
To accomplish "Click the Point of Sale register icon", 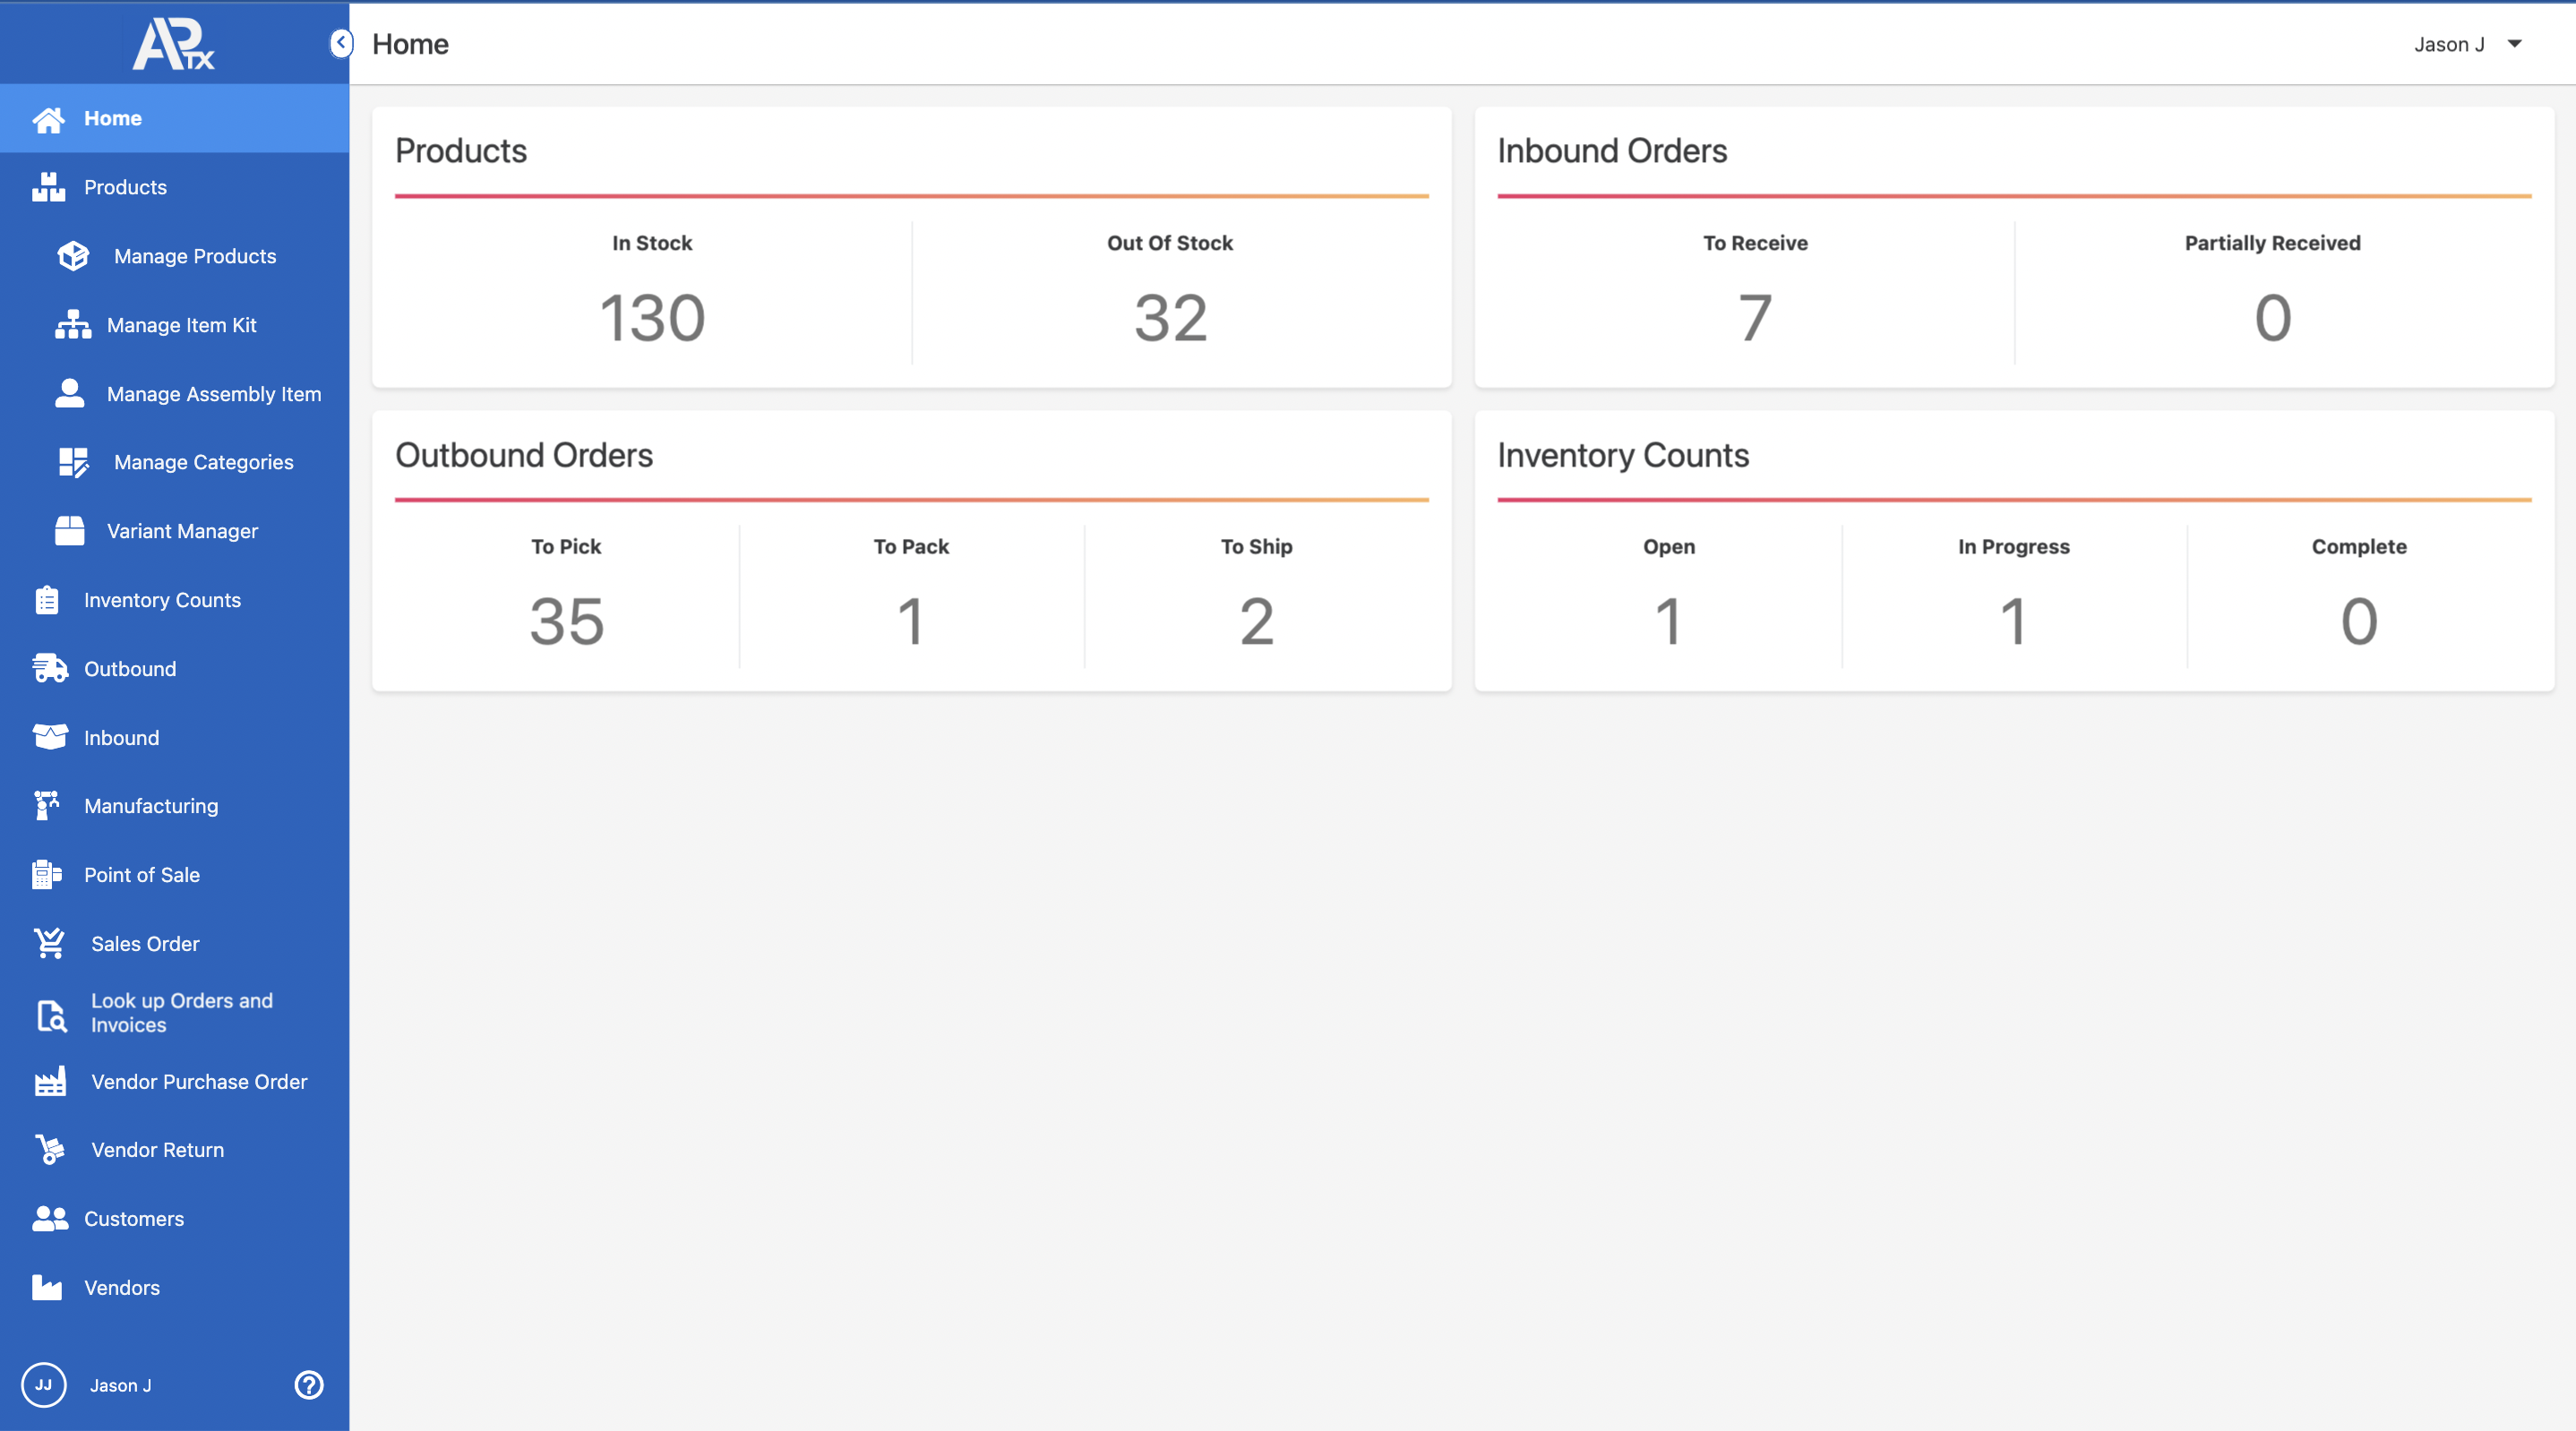I will click(x=46, y=875).
